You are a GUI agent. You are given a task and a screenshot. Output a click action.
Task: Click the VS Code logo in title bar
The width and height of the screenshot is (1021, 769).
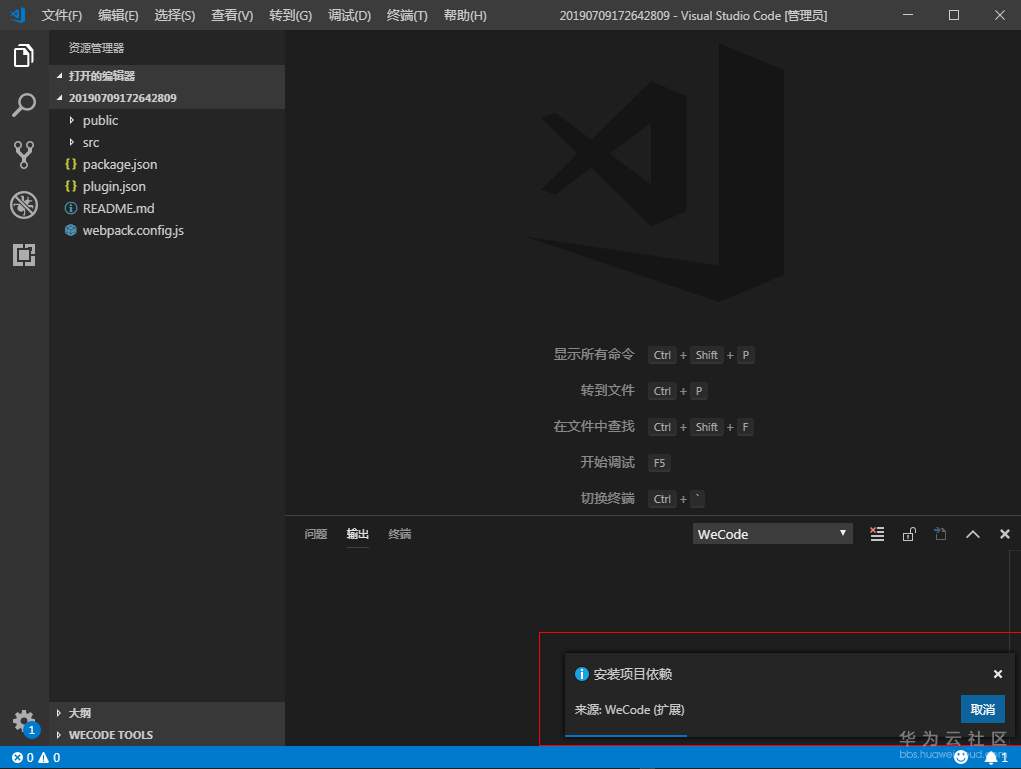click(18, 14)
